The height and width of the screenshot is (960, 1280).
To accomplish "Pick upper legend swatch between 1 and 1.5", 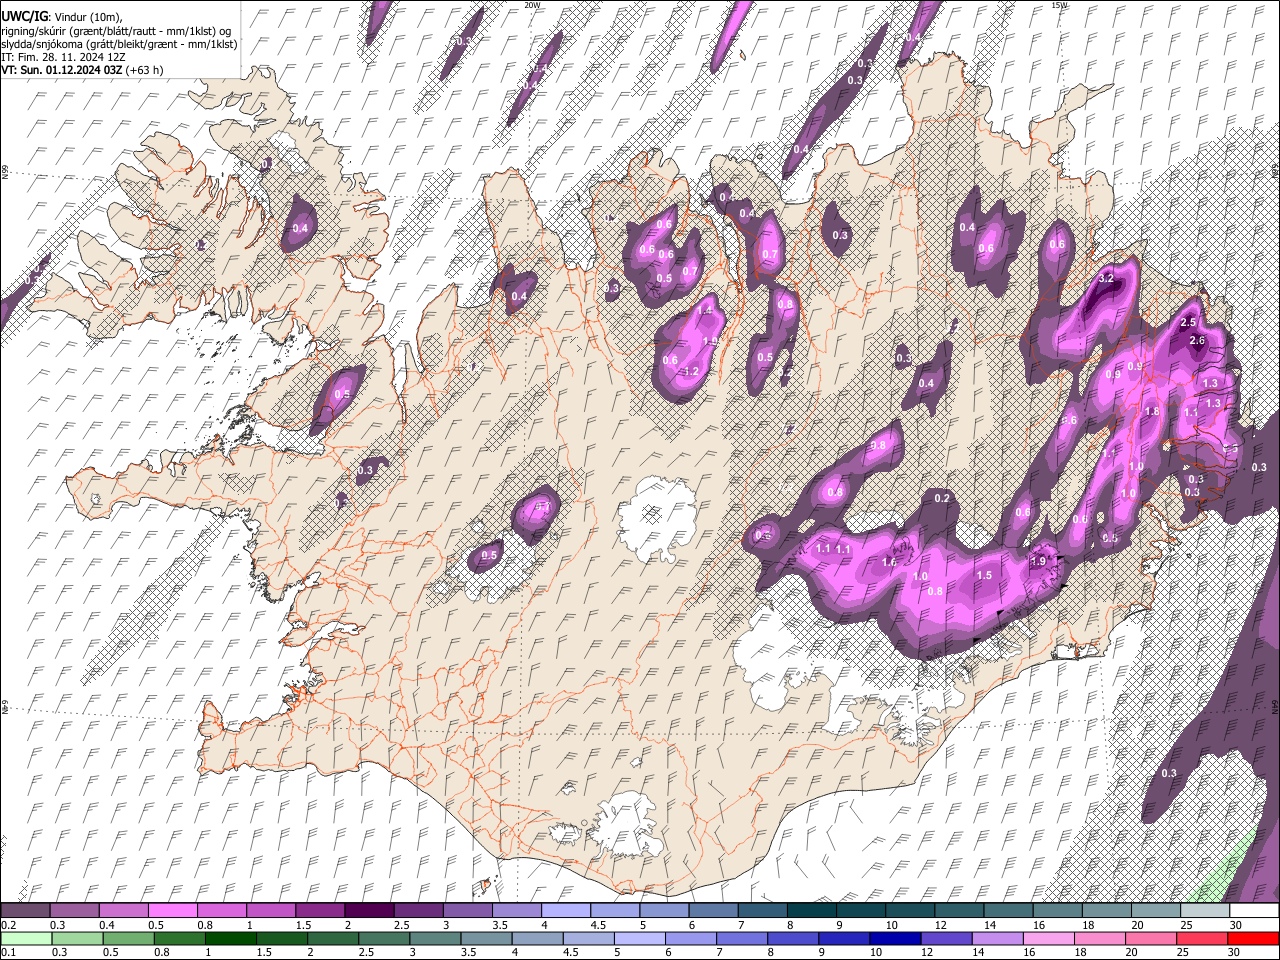I will [270, 911].
